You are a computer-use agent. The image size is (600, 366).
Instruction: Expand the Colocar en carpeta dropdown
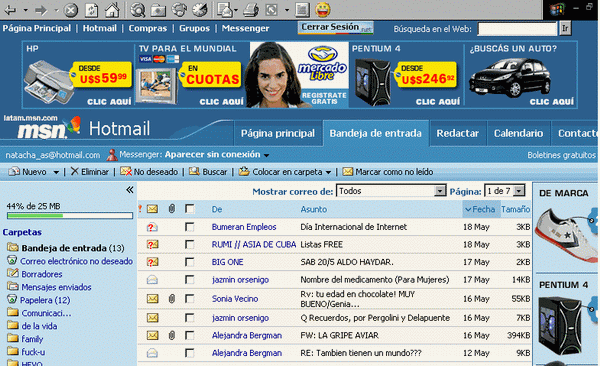tap(328, 172)
